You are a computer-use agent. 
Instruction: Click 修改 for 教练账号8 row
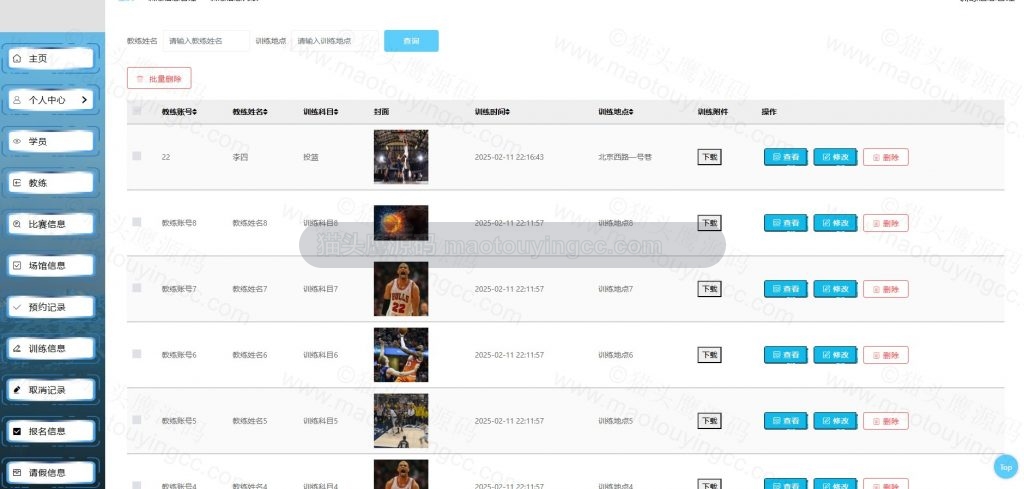coord(835,223)
